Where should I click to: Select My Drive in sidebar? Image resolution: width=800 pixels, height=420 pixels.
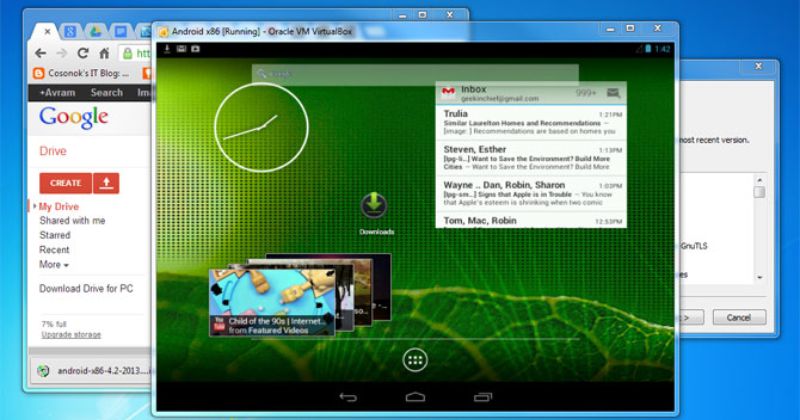tap(59, 206)
